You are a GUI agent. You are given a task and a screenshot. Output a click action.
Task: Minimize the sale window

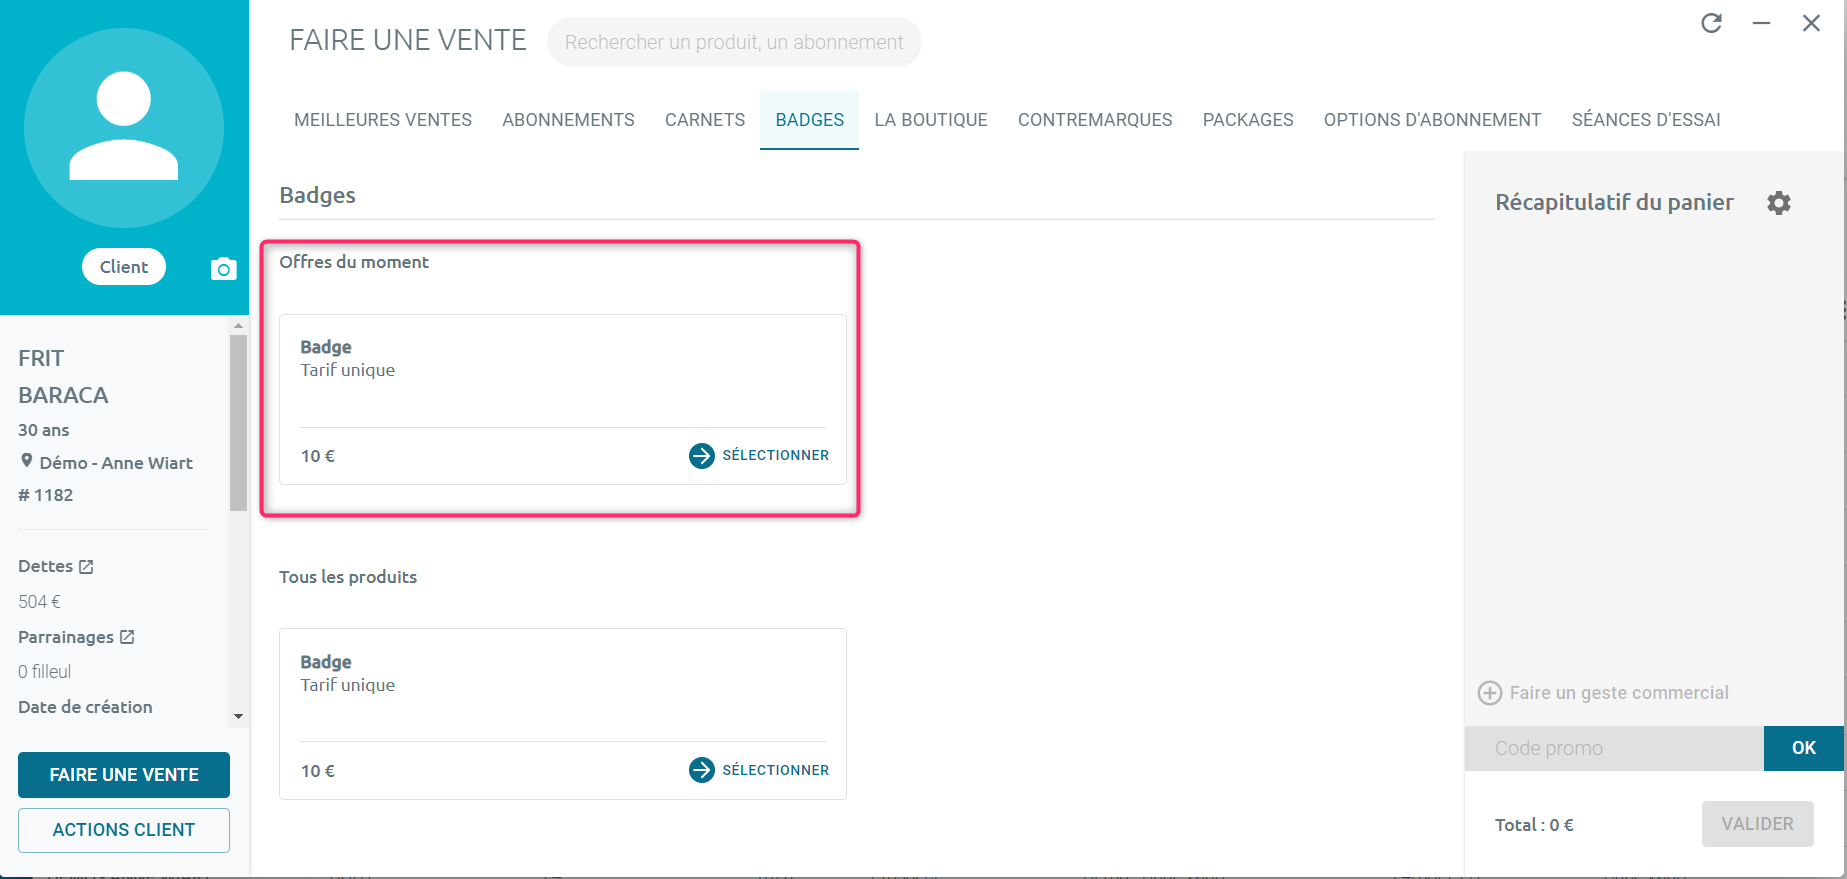click(x=1762, y=23)
